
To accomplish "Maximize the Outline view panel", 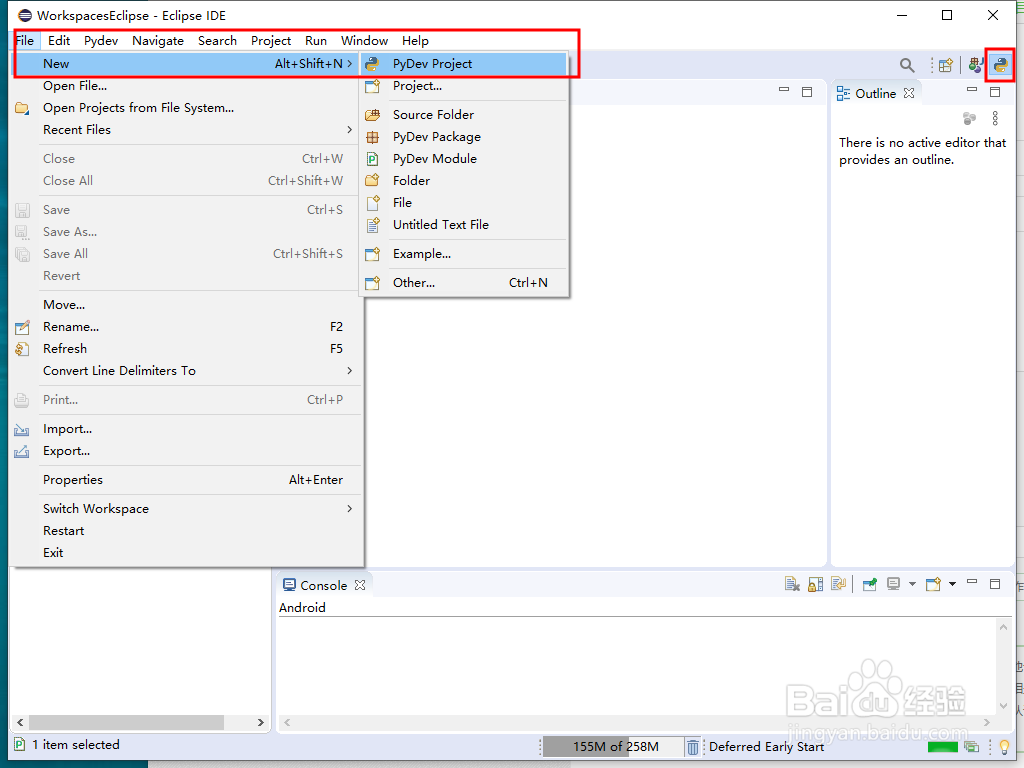I will (995, 91).
